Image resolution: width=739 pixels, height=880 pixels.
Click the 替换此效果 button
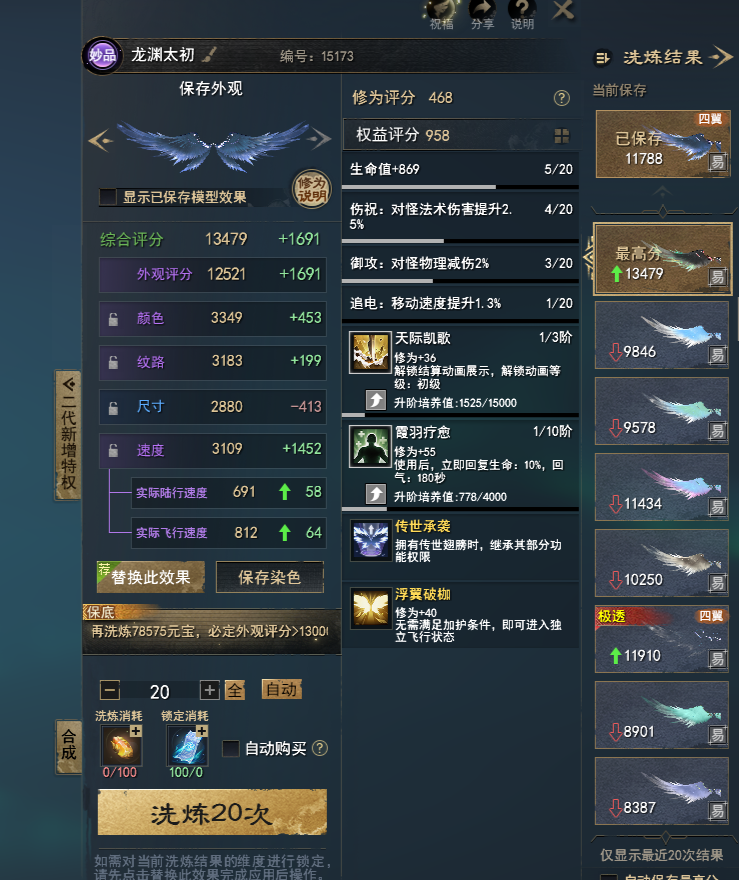(x=150, y=577)
